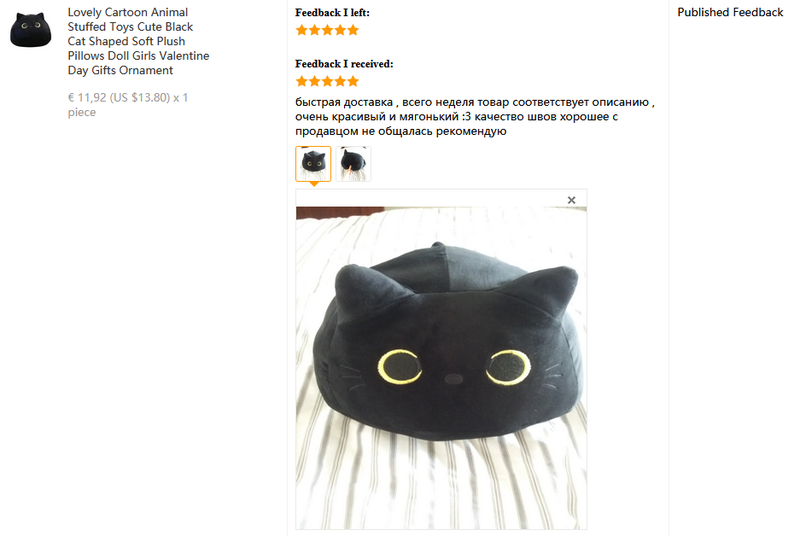Click the Feedback I received heading
Screen dimensions: 800x536
point(344,64)
